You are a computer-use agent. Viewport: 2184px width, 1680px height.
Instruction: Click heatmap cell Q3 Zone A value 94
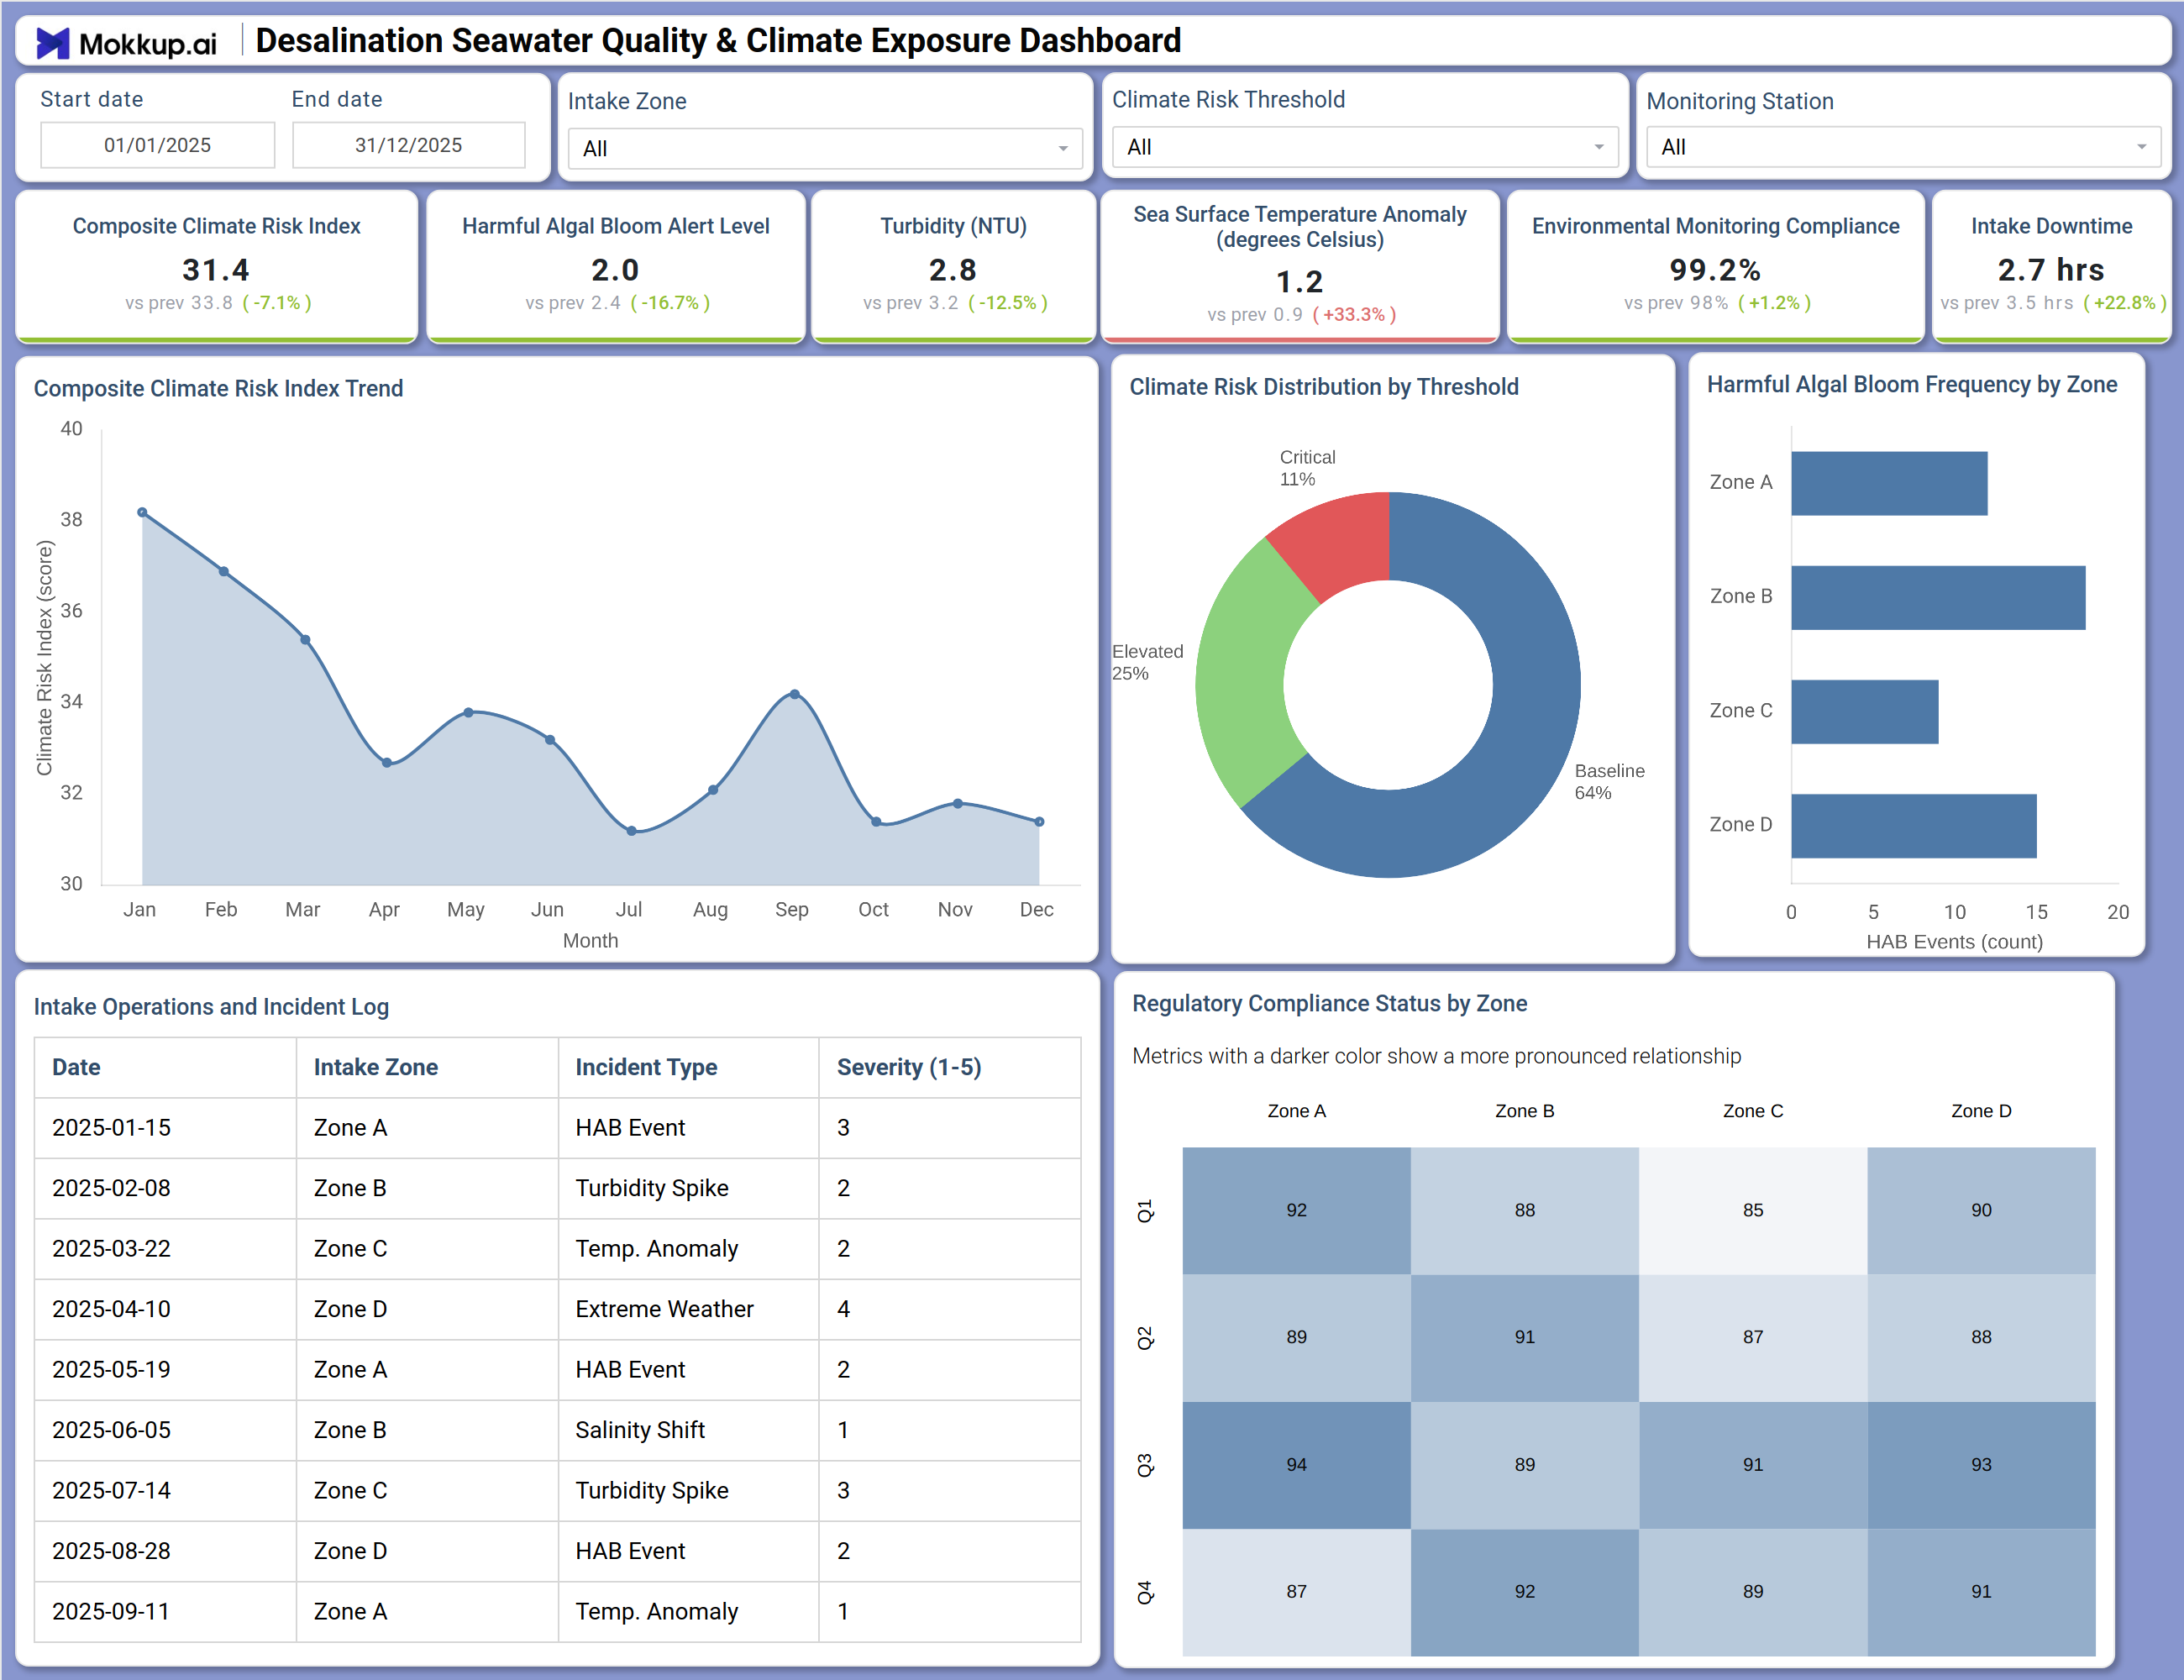(1296, 1464)
